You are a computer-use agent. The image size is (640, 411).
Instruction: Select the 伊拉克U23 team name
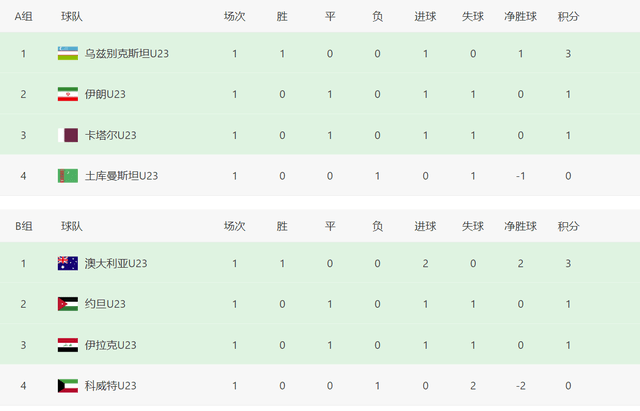pos(110,345)
